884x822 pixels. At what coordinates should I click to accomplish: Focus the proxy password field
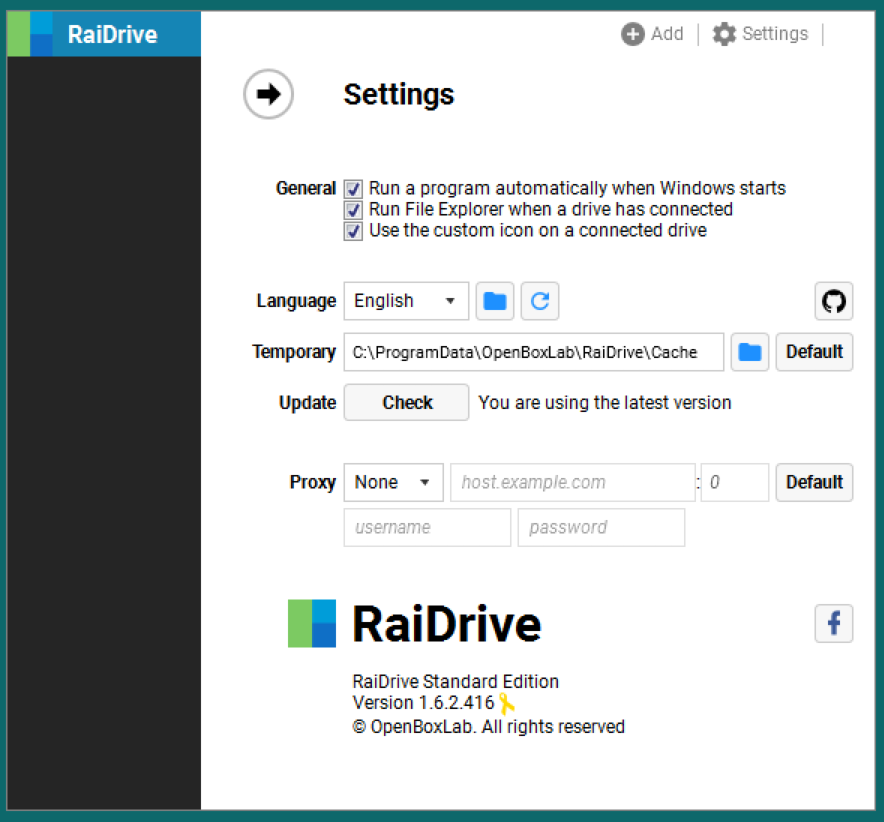click(601, 527)
